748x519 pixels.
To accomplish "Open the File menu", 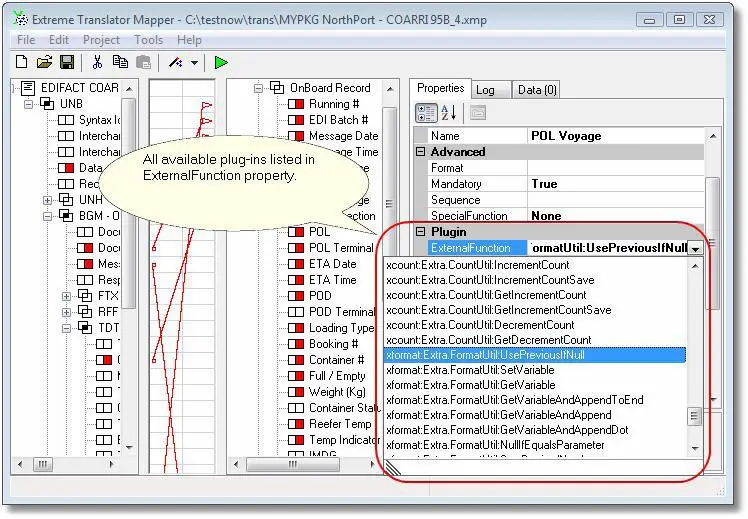I will point(26,40).
